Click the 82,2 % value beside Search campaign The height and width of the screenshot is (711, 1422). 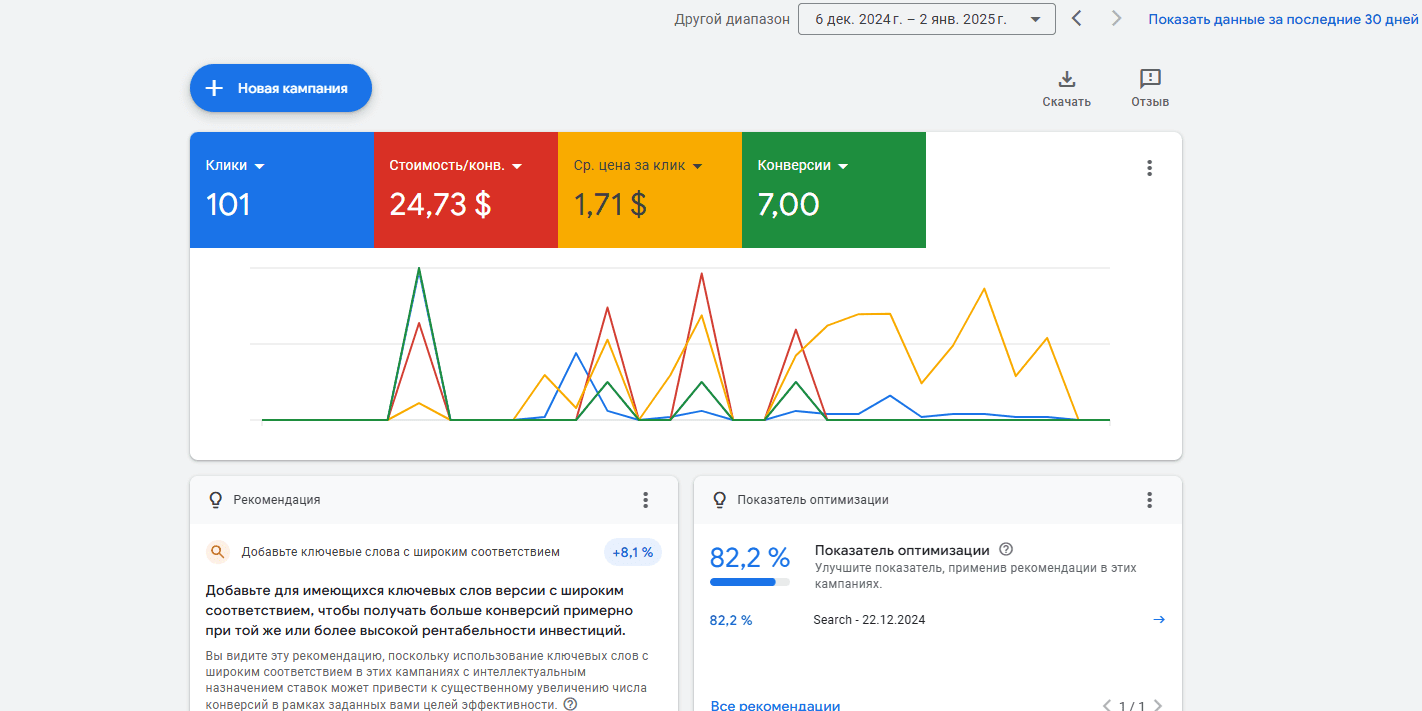coord(731,620)
